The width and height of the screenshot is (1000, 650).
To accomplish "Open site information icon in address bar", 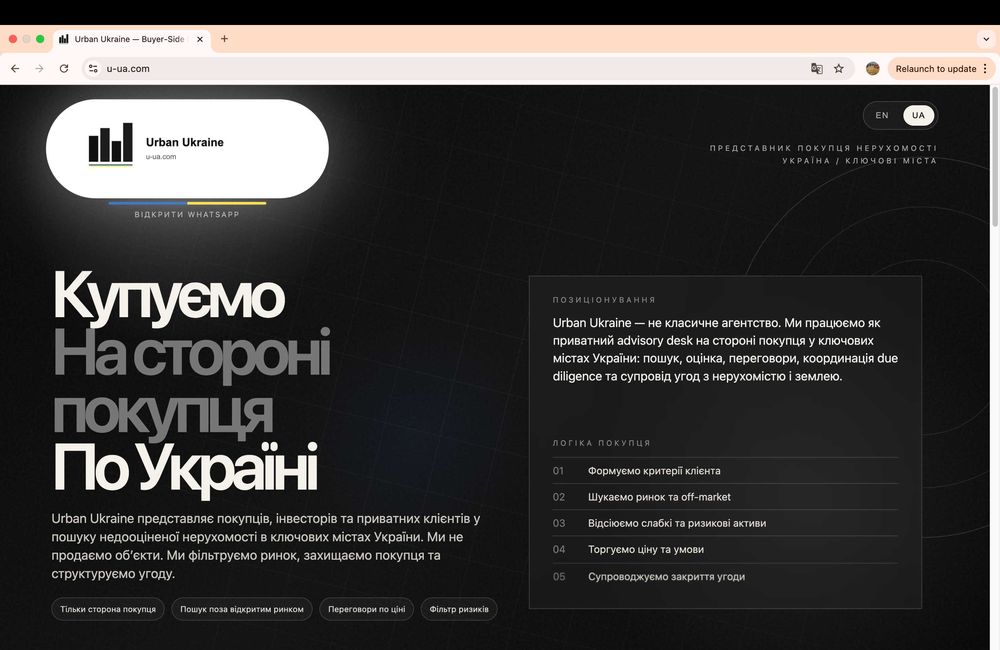I will 93,68.
